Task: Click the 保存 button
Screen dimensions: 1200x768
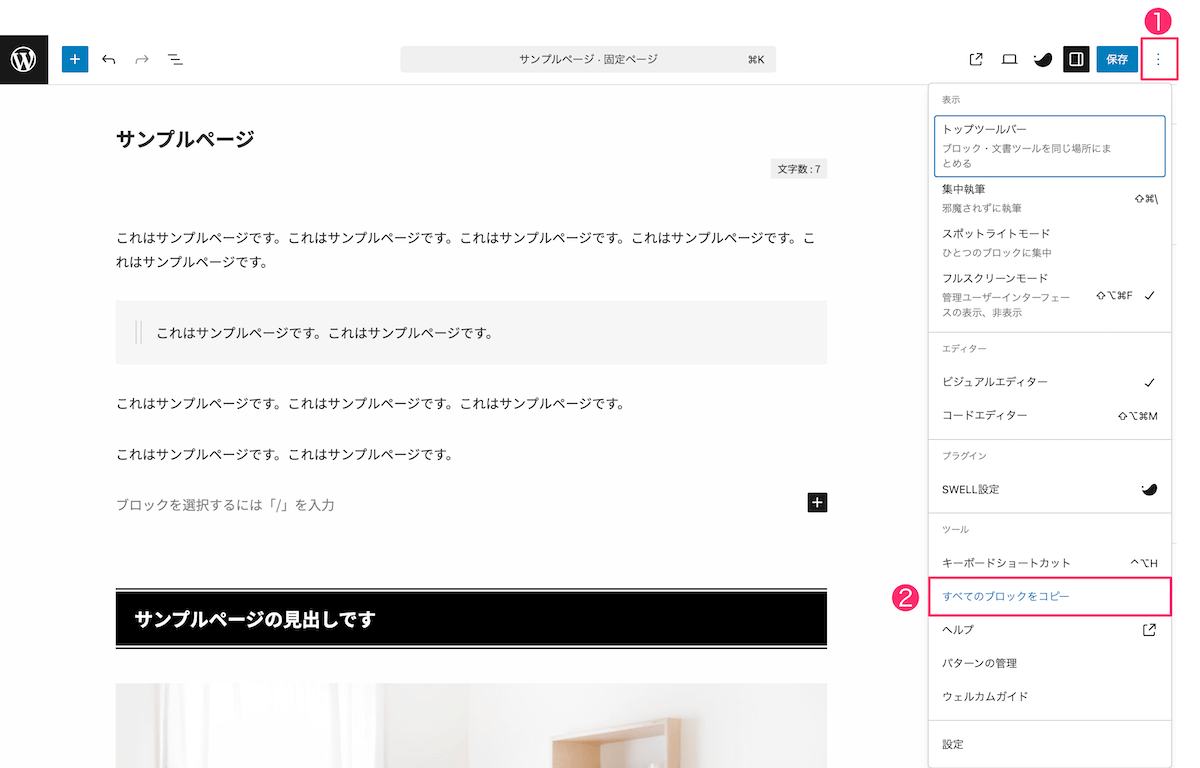Action: [x=1116, y=59]
